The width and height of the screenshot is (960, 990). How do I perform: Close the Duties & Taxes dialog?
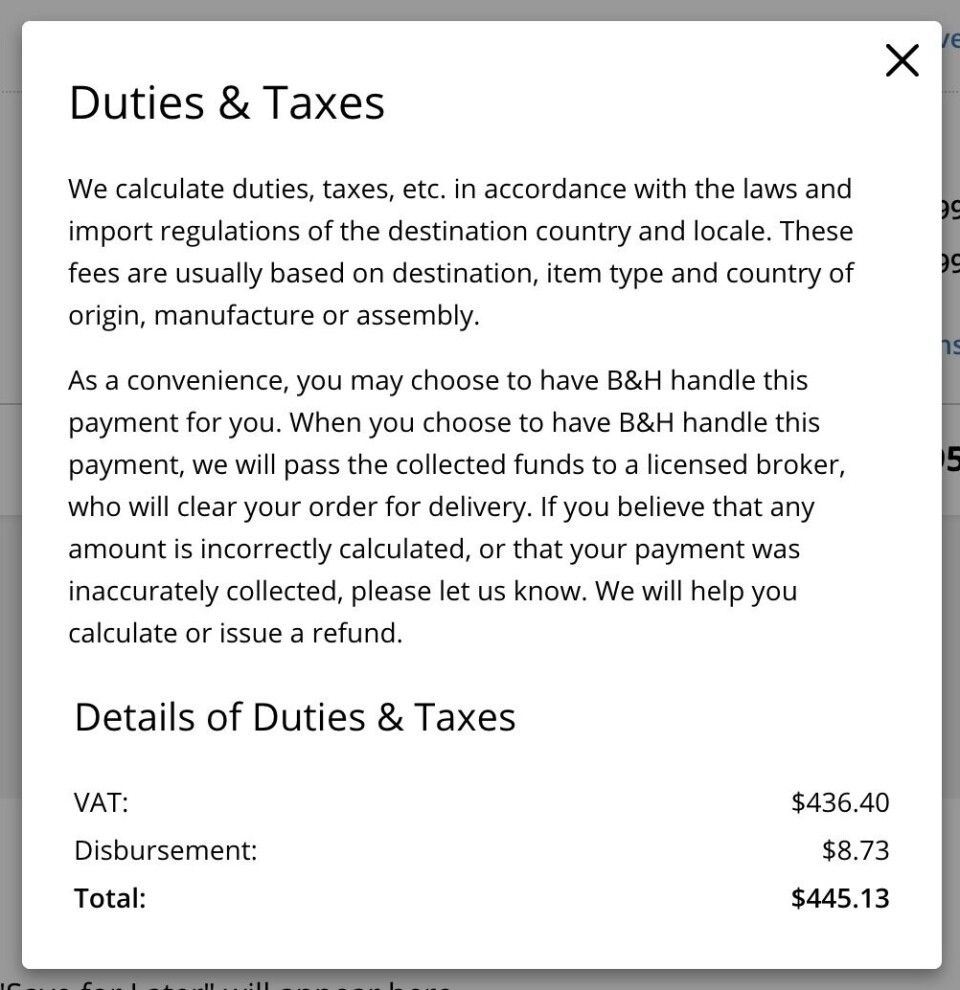[902, 62]
